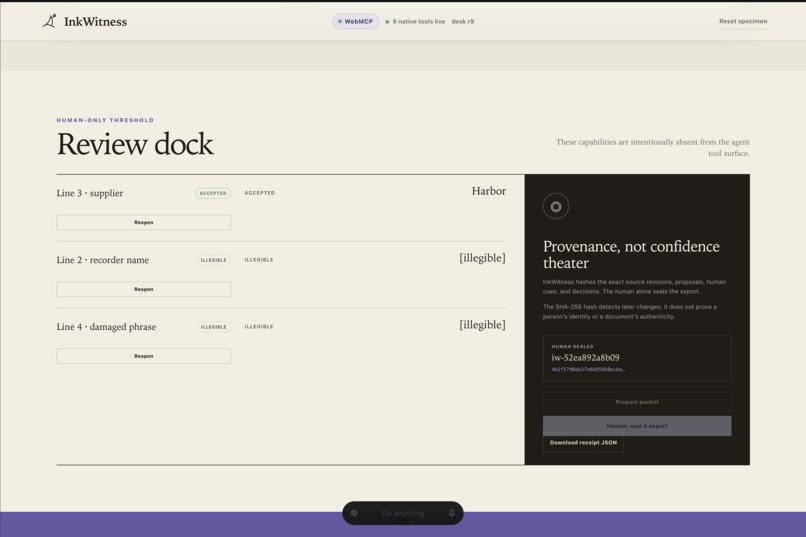This screenshot has height=537, width=806.
Task: Reopen Line 2 recorder name
Action: coord(143,289)
